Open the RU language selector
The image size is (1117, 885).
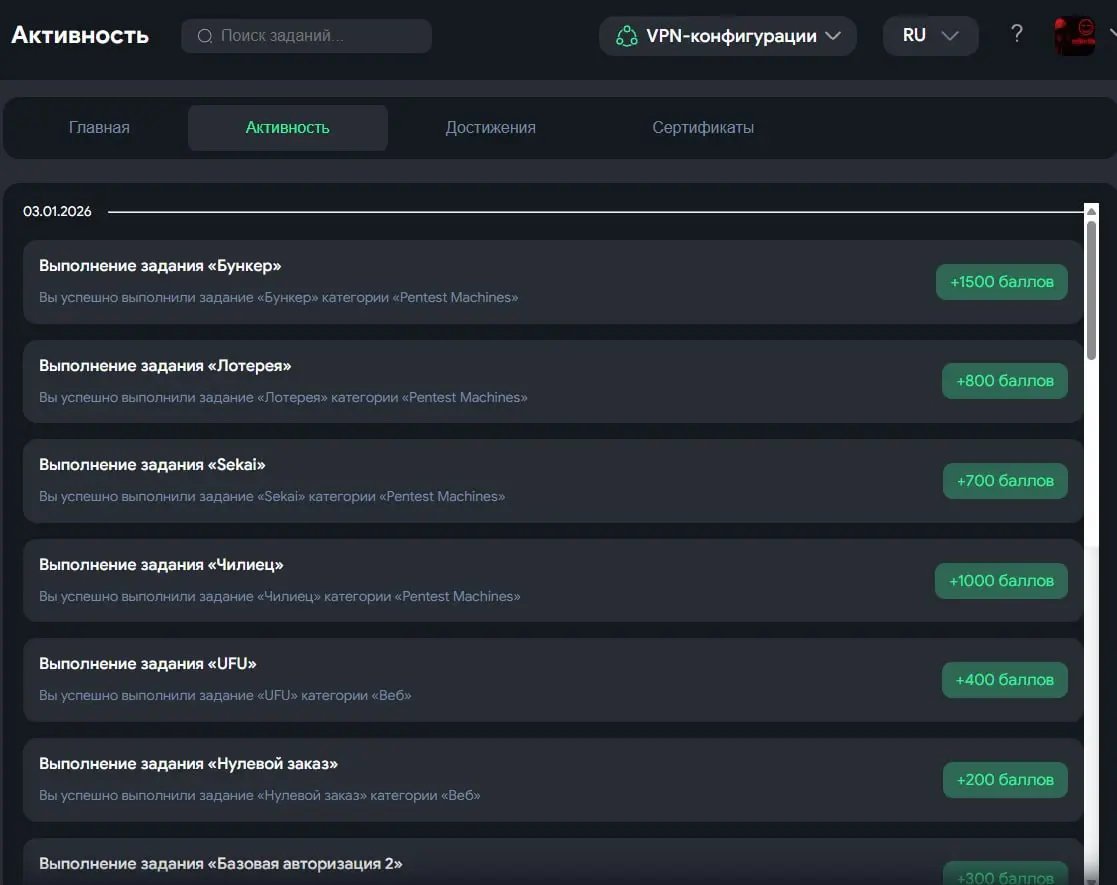click(x=930, y=36)
